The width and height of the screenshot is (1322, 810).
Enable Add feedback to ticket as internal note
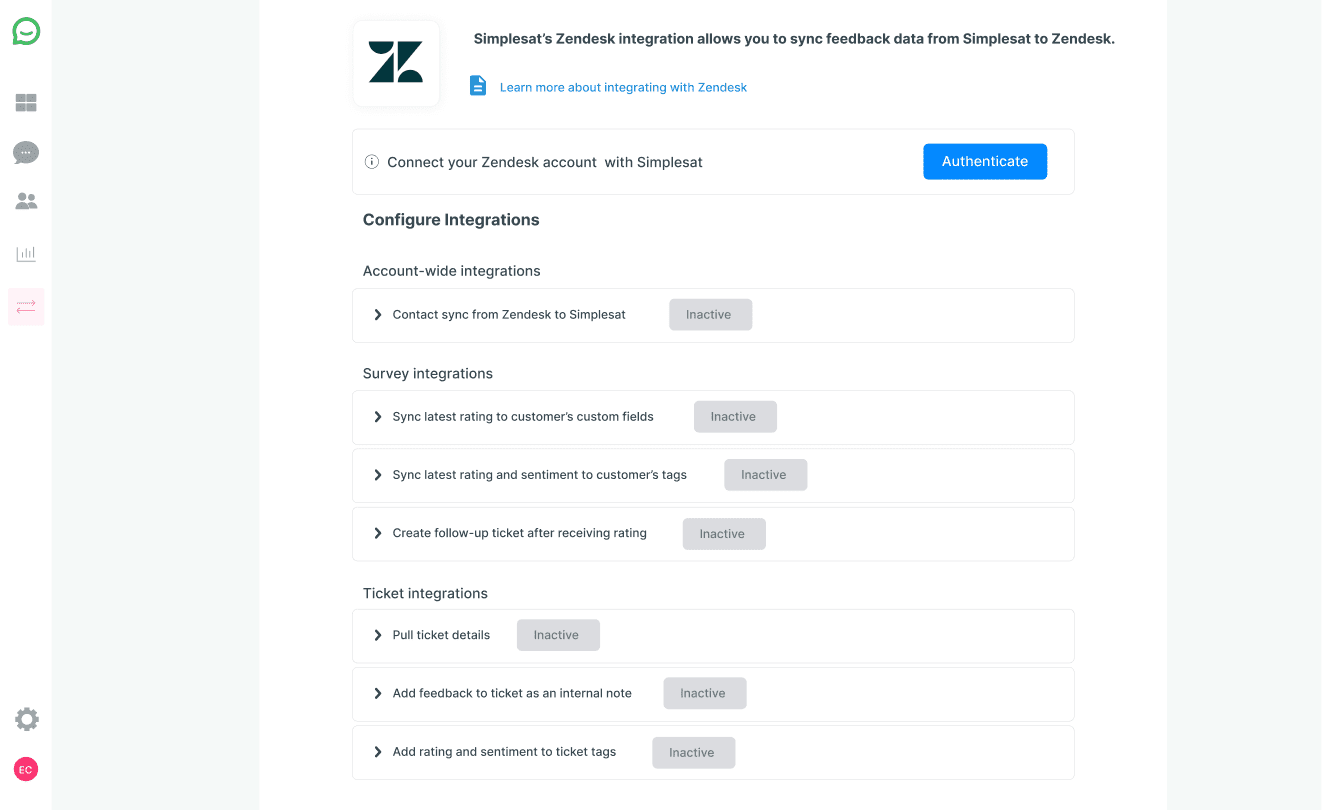[x=704, y=692]
